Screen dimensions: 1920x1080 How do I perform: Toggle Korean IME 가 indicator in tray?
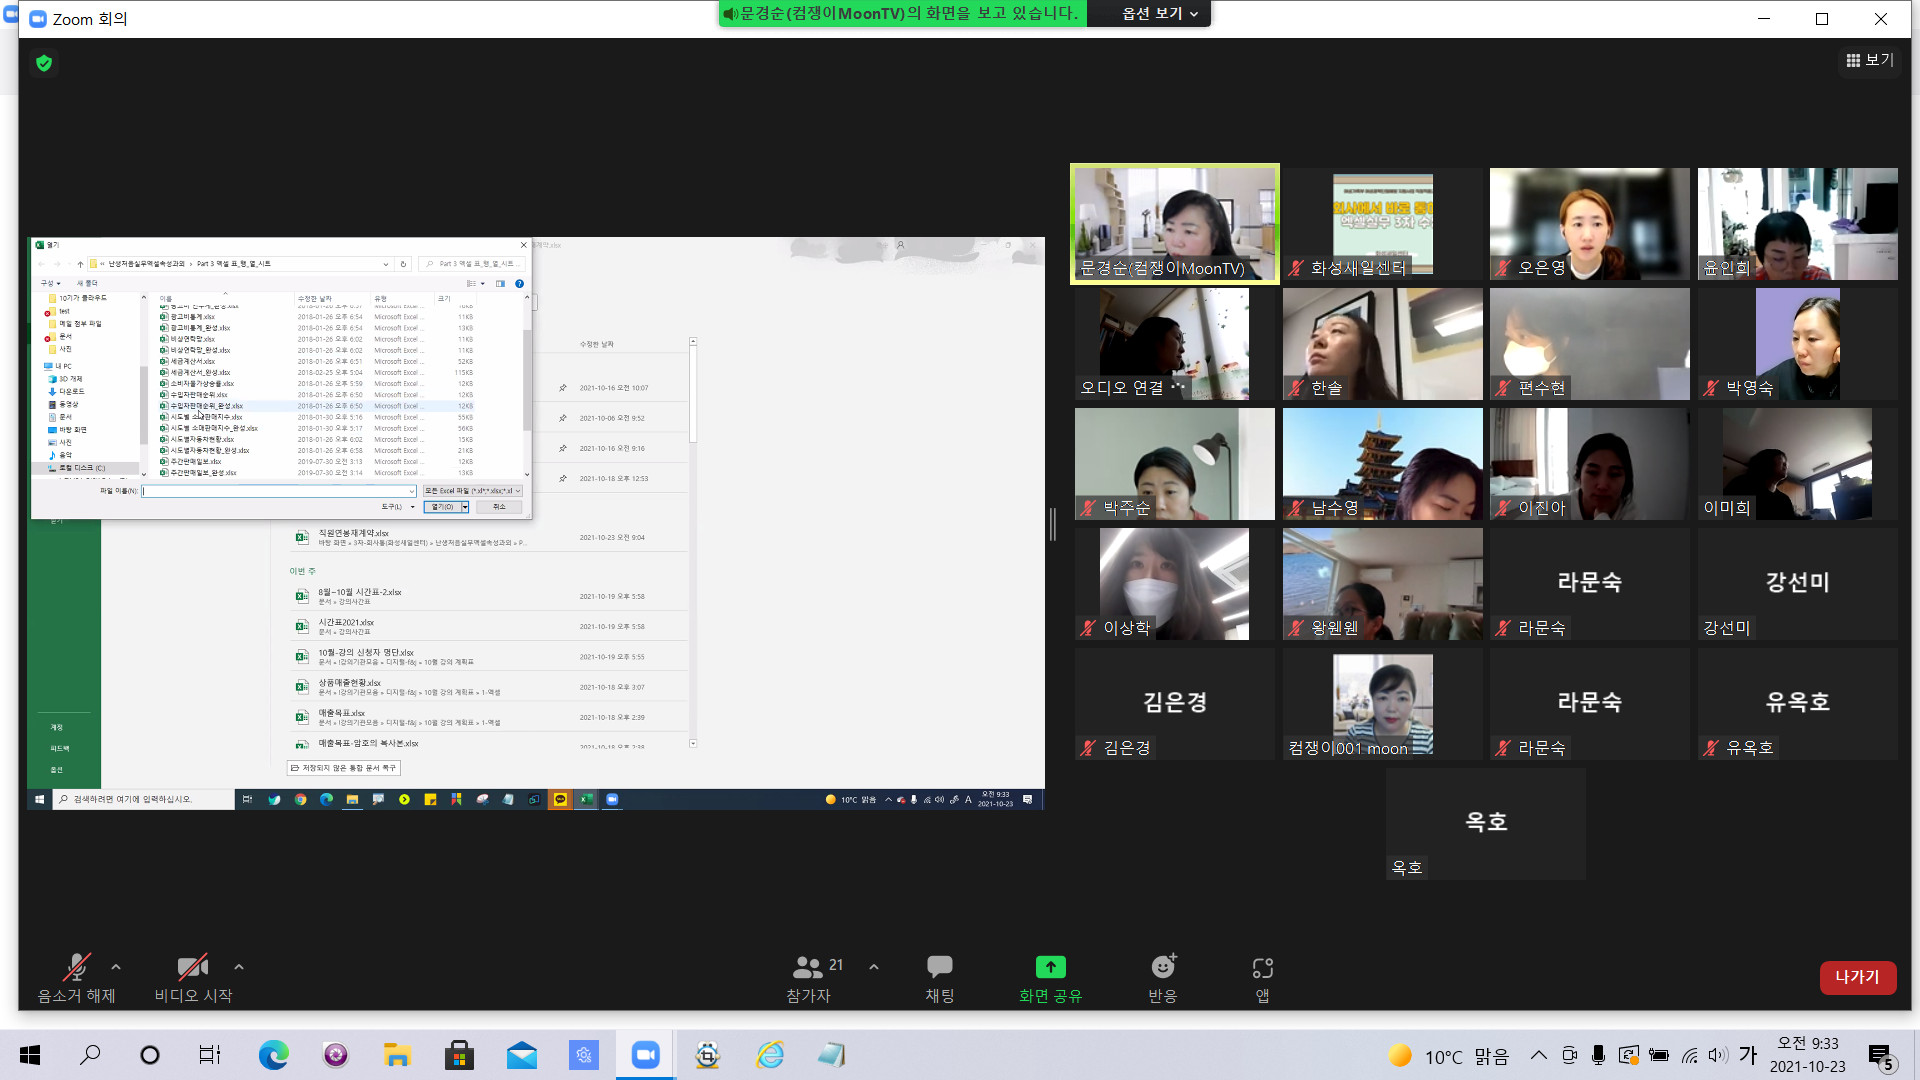point(1748,1055)
